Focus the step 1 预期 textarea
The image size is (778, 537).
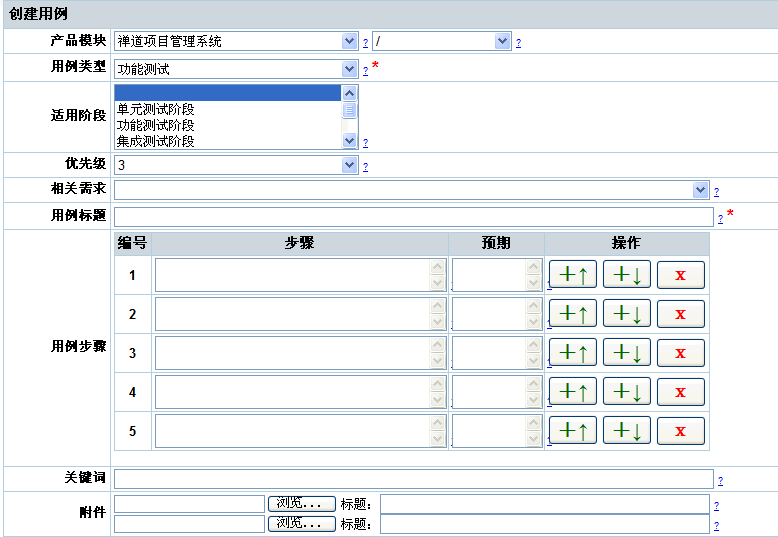click(497, 274)
